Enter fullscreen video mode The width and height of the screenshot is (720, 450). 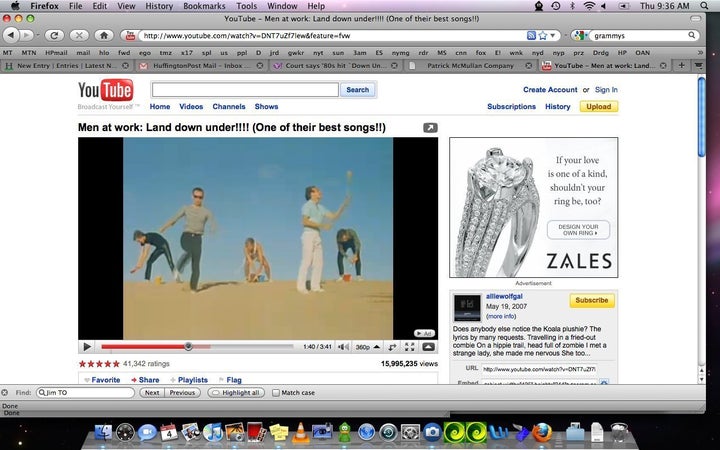pyautogui.click(x=410, y=347)
